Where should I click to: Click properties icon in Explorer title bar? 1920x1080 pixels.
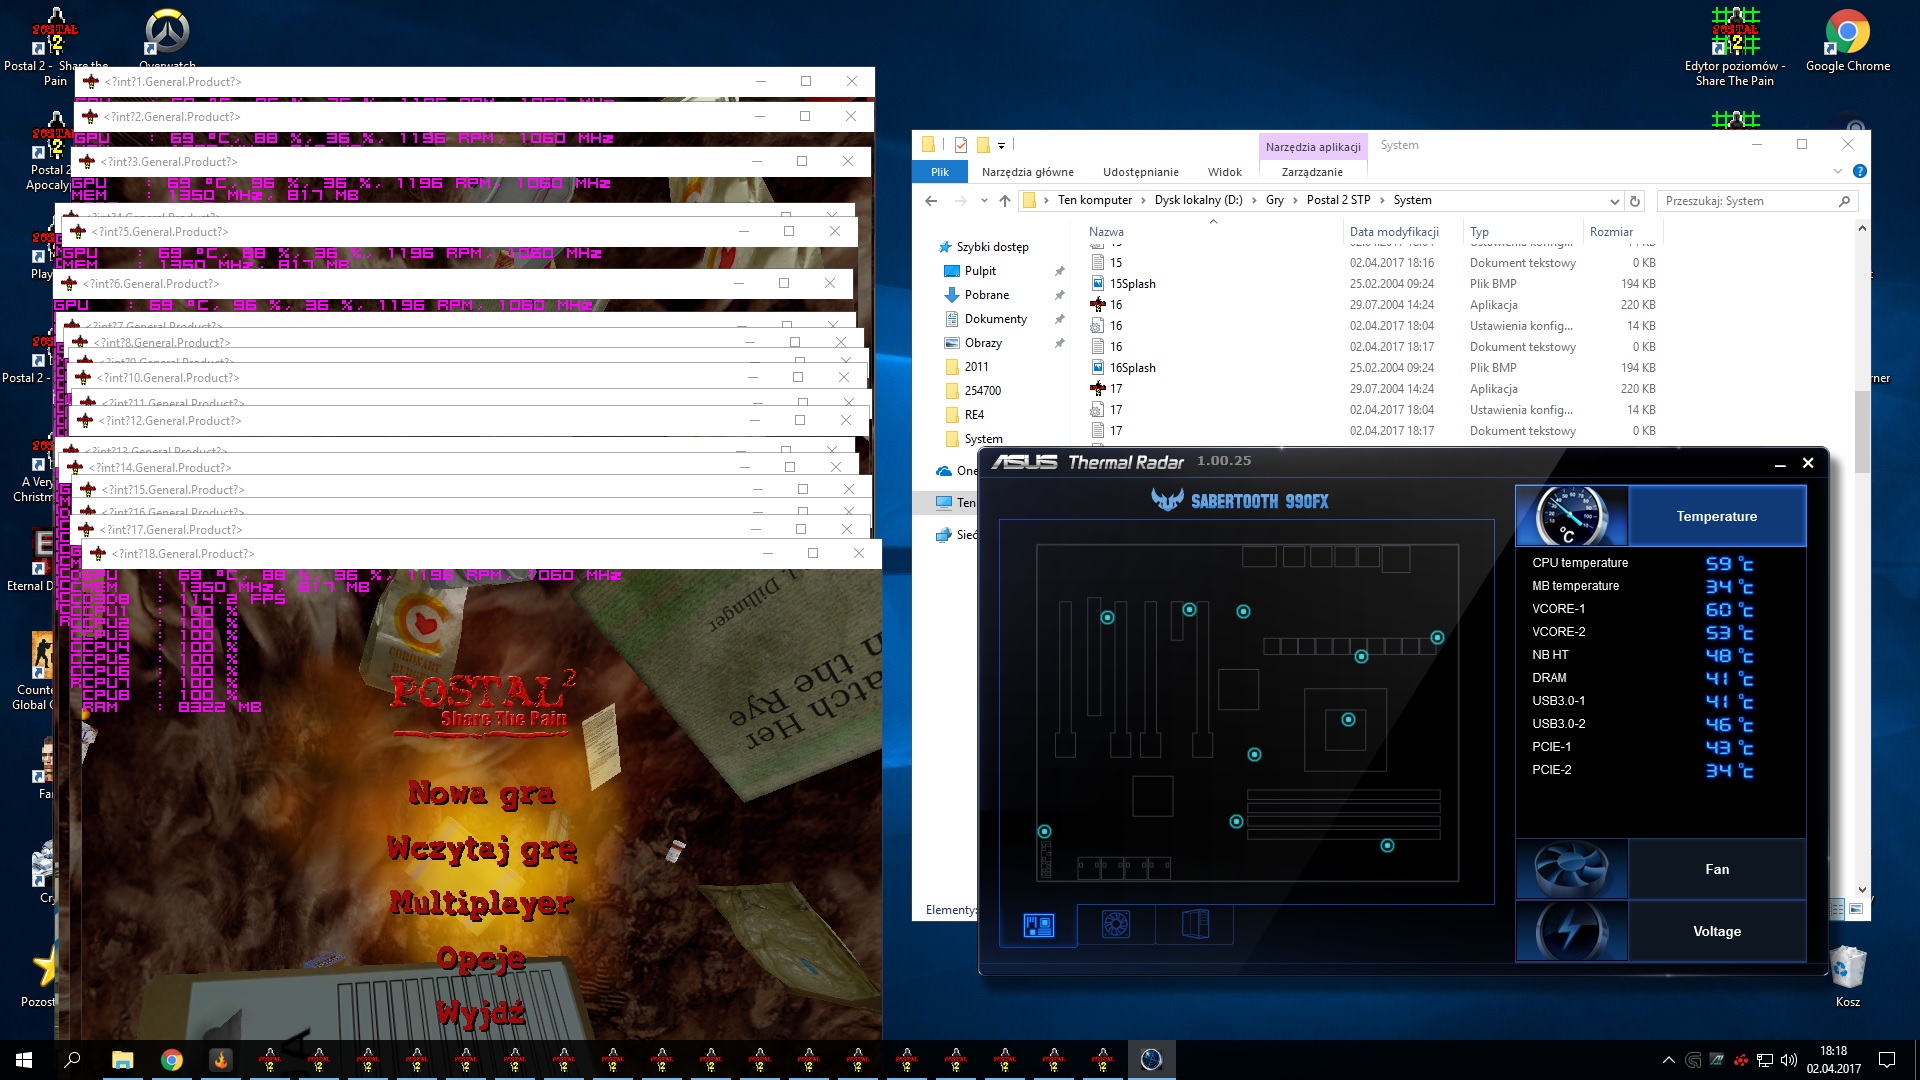[x=960, y=145]
